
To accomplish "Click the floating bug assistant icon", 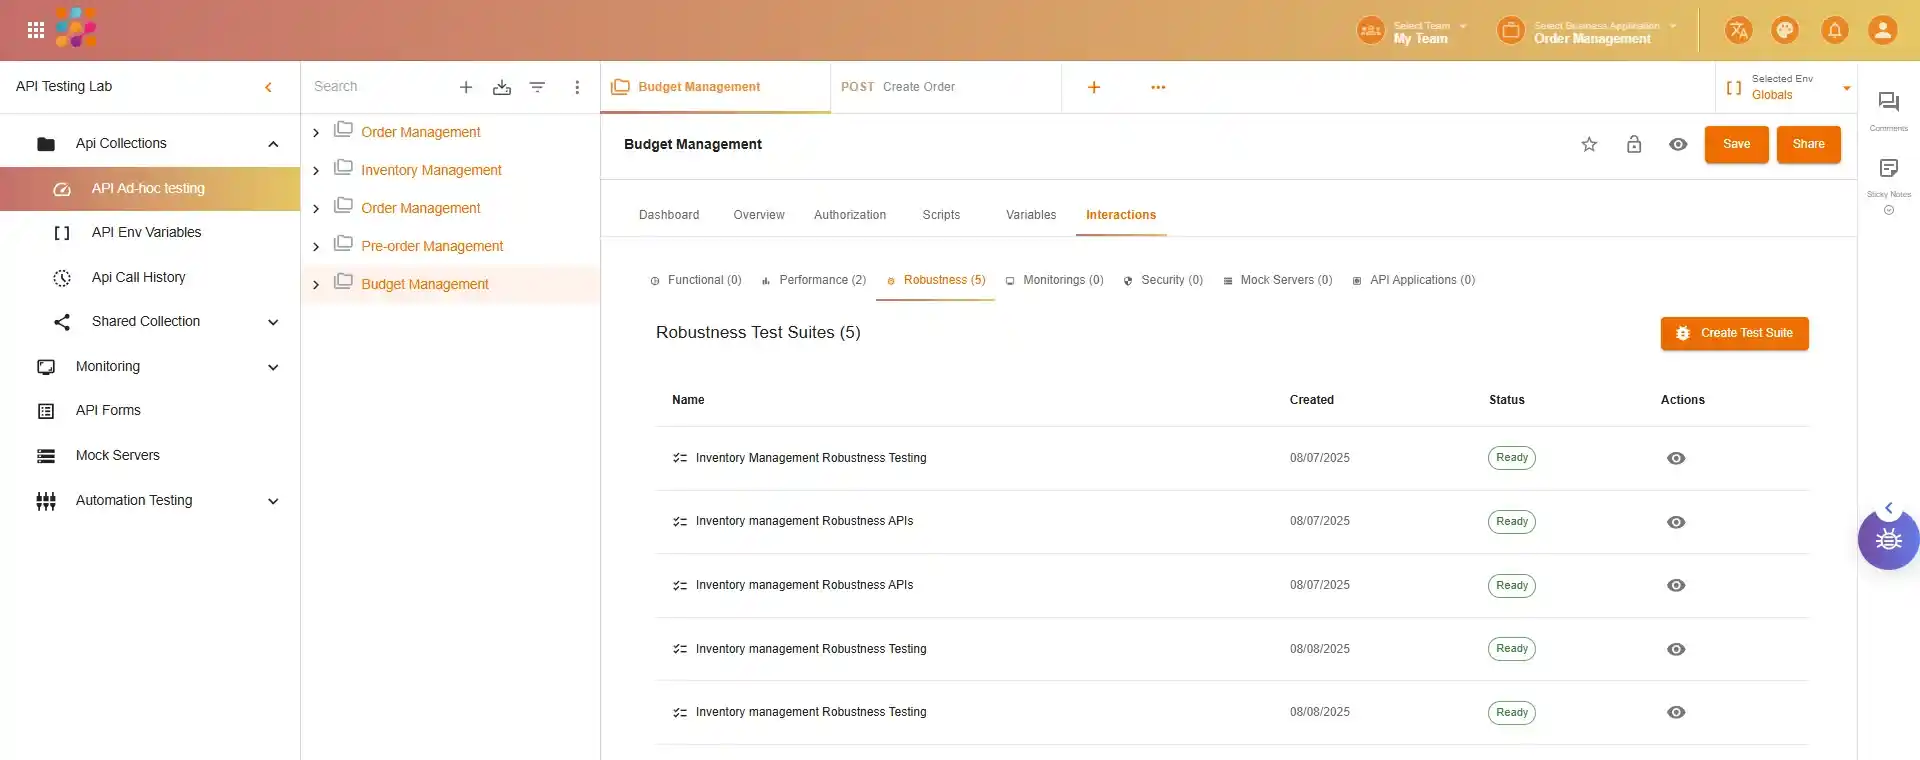I will (1888, 540).
